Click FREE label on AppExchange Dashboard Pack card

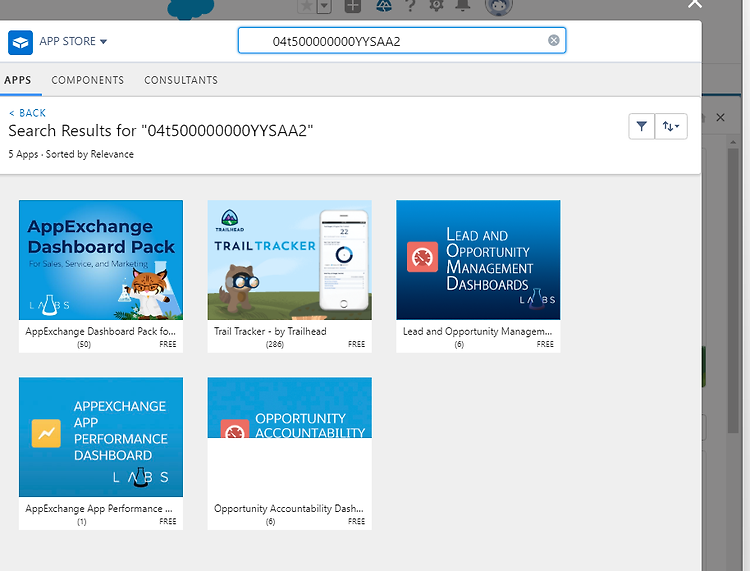pyautogui.click(x=167, y=344)
